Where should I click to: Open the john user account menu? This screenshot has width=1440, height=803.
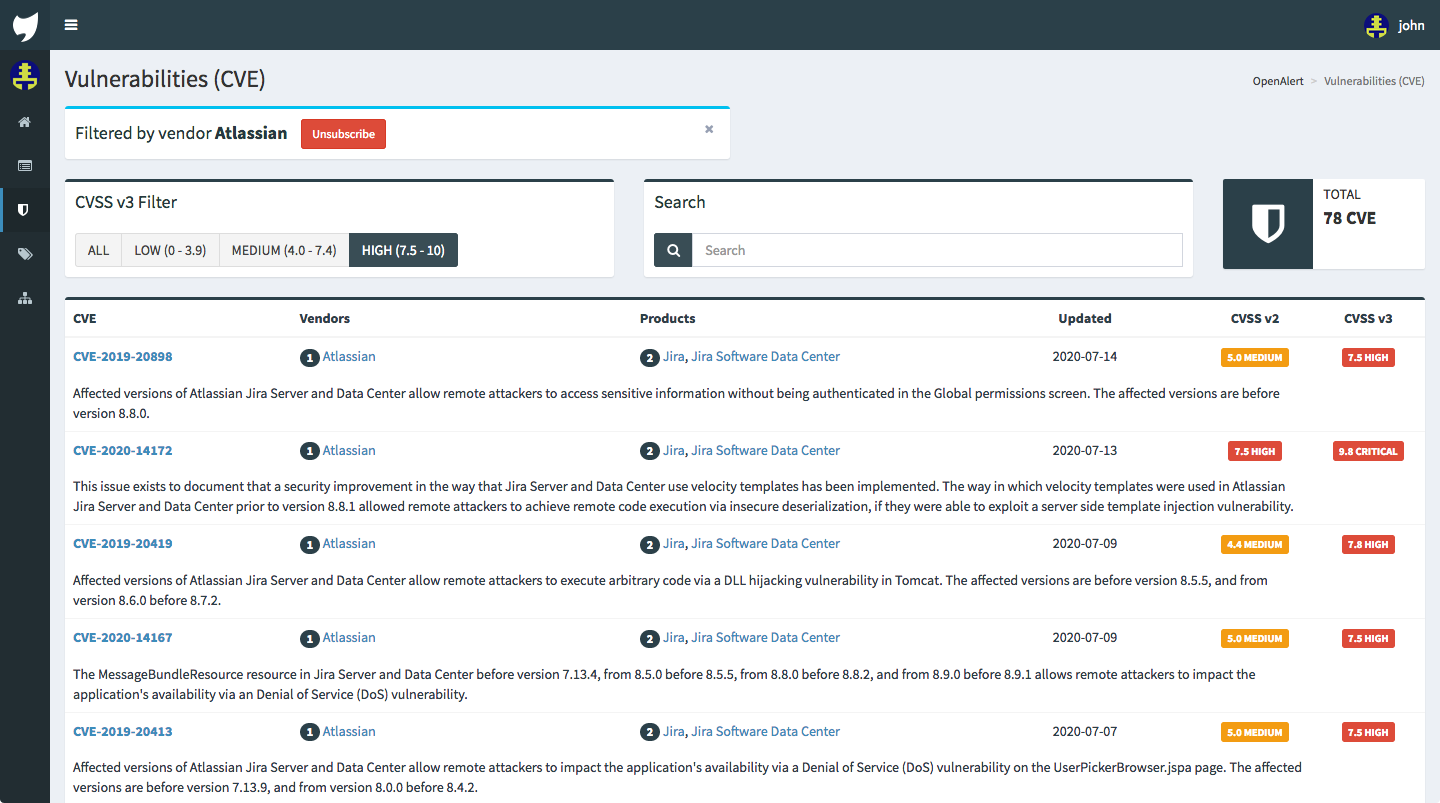pos(1397,25)
